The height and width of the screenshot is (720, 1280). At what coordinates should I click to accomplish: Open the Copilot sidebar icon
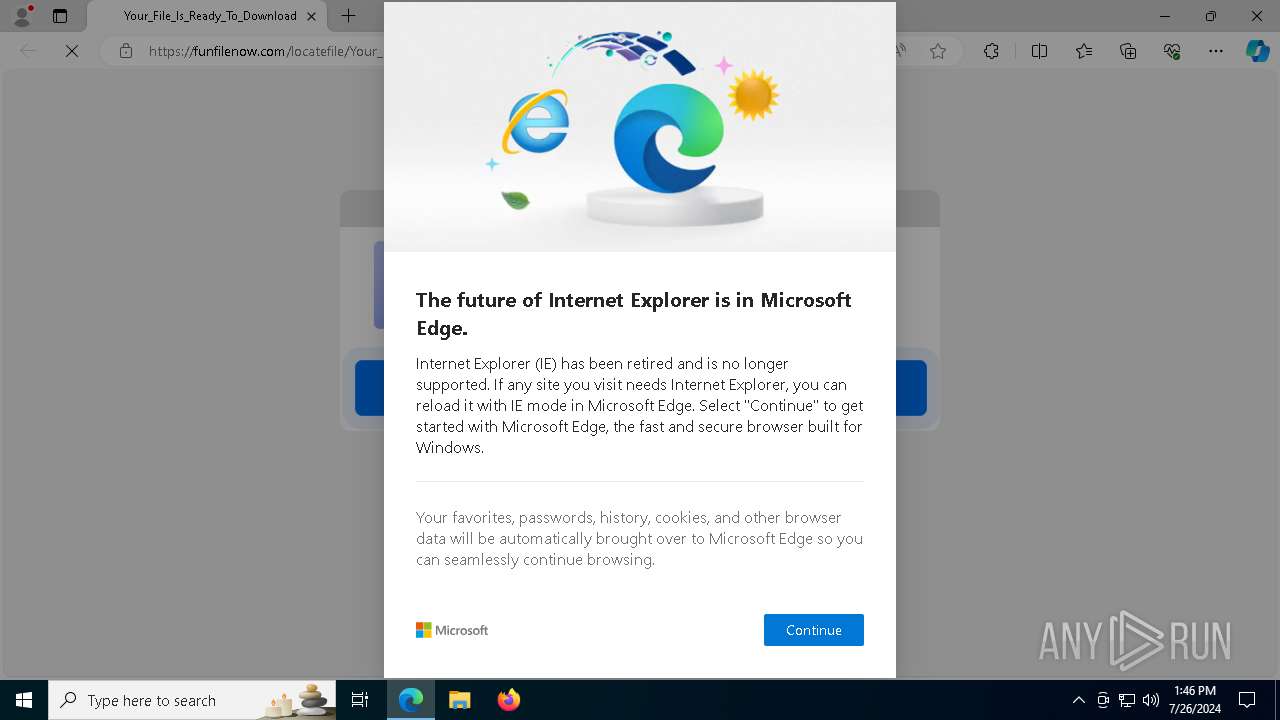pos(1257,51)
